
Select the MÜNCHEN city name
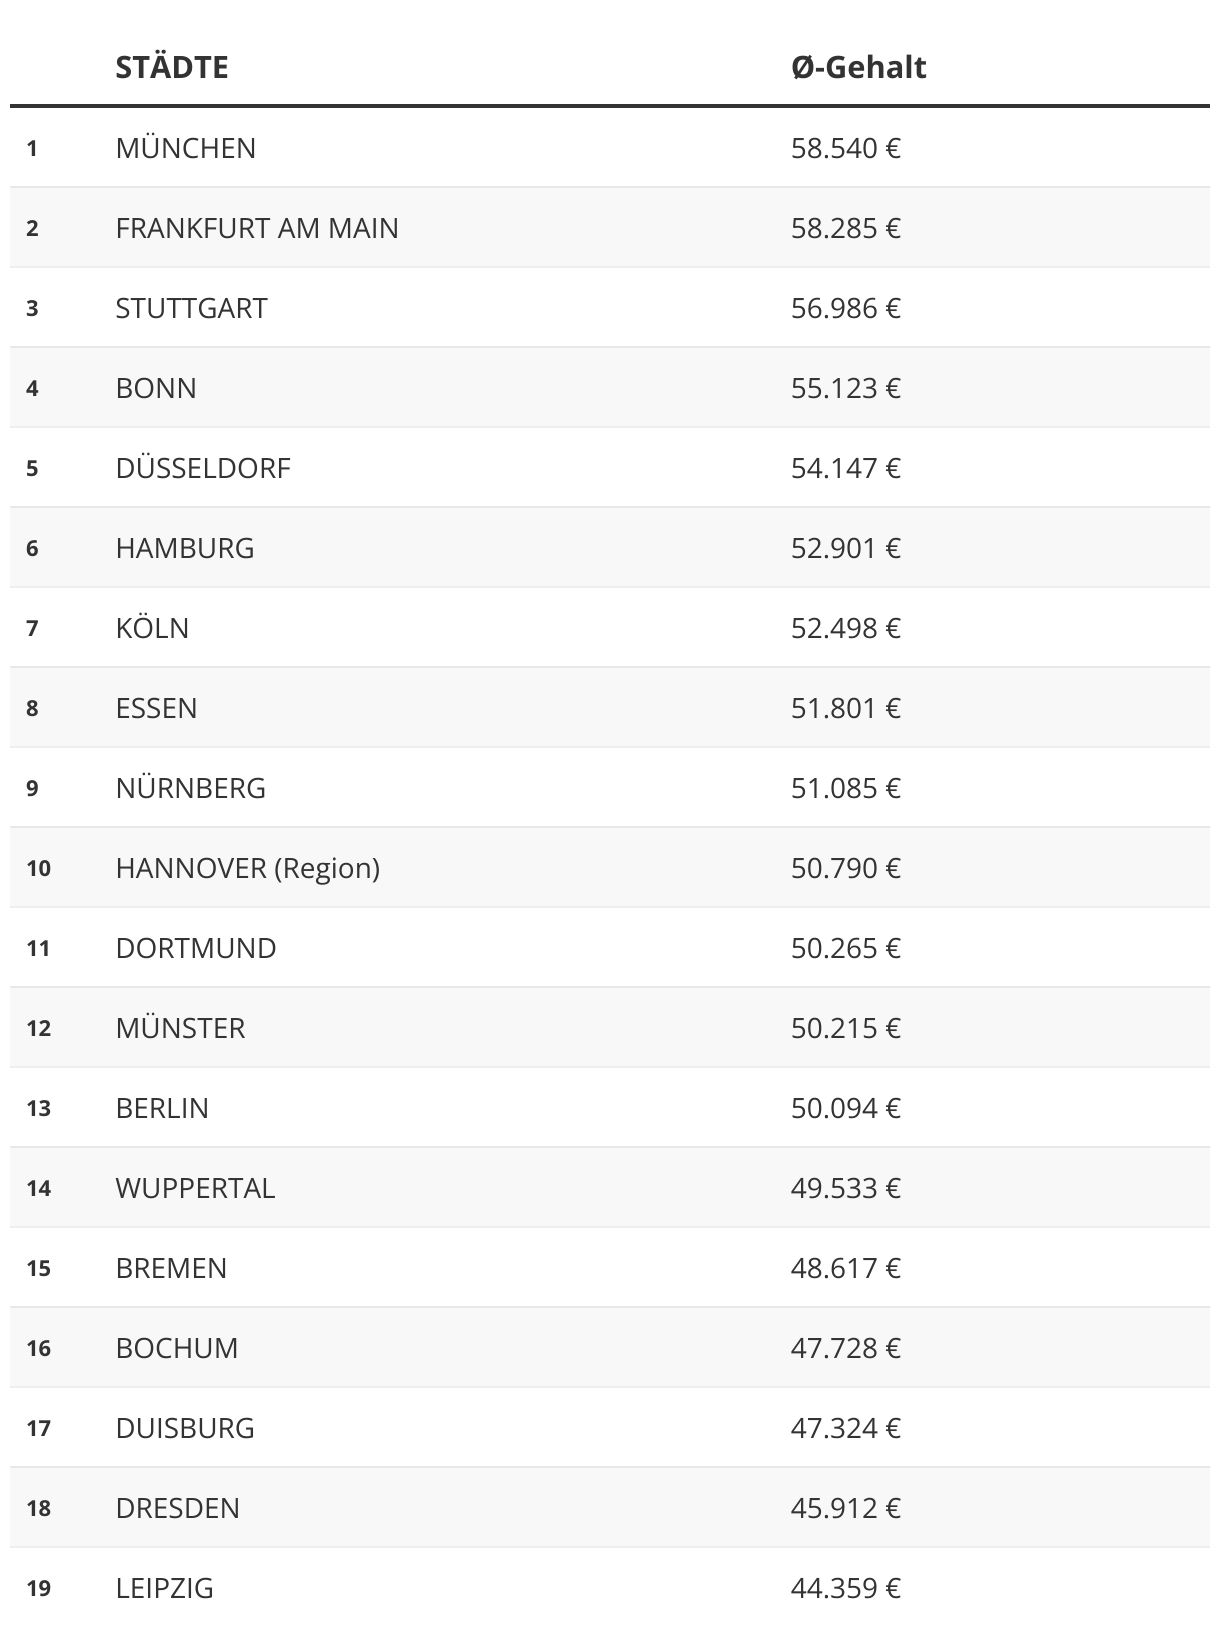coord(186,148)
